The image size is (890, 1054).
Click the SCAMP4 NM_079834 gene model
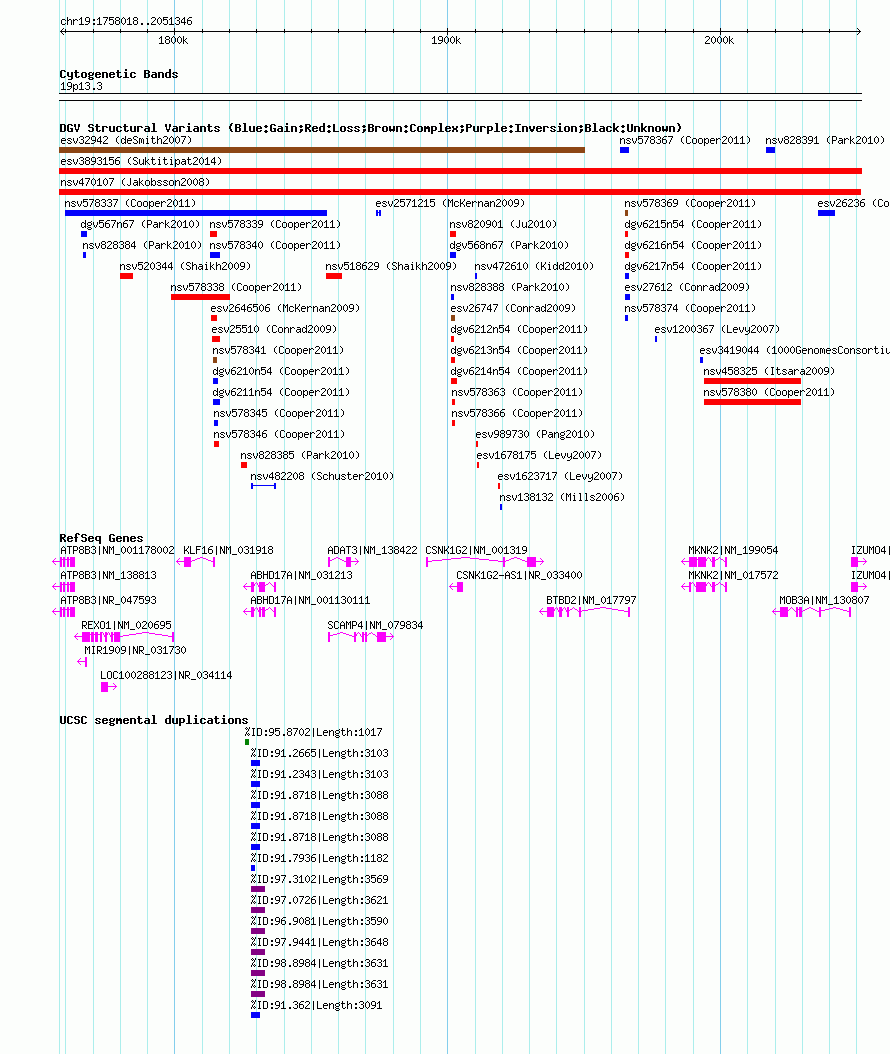click(x=360, y=637)
